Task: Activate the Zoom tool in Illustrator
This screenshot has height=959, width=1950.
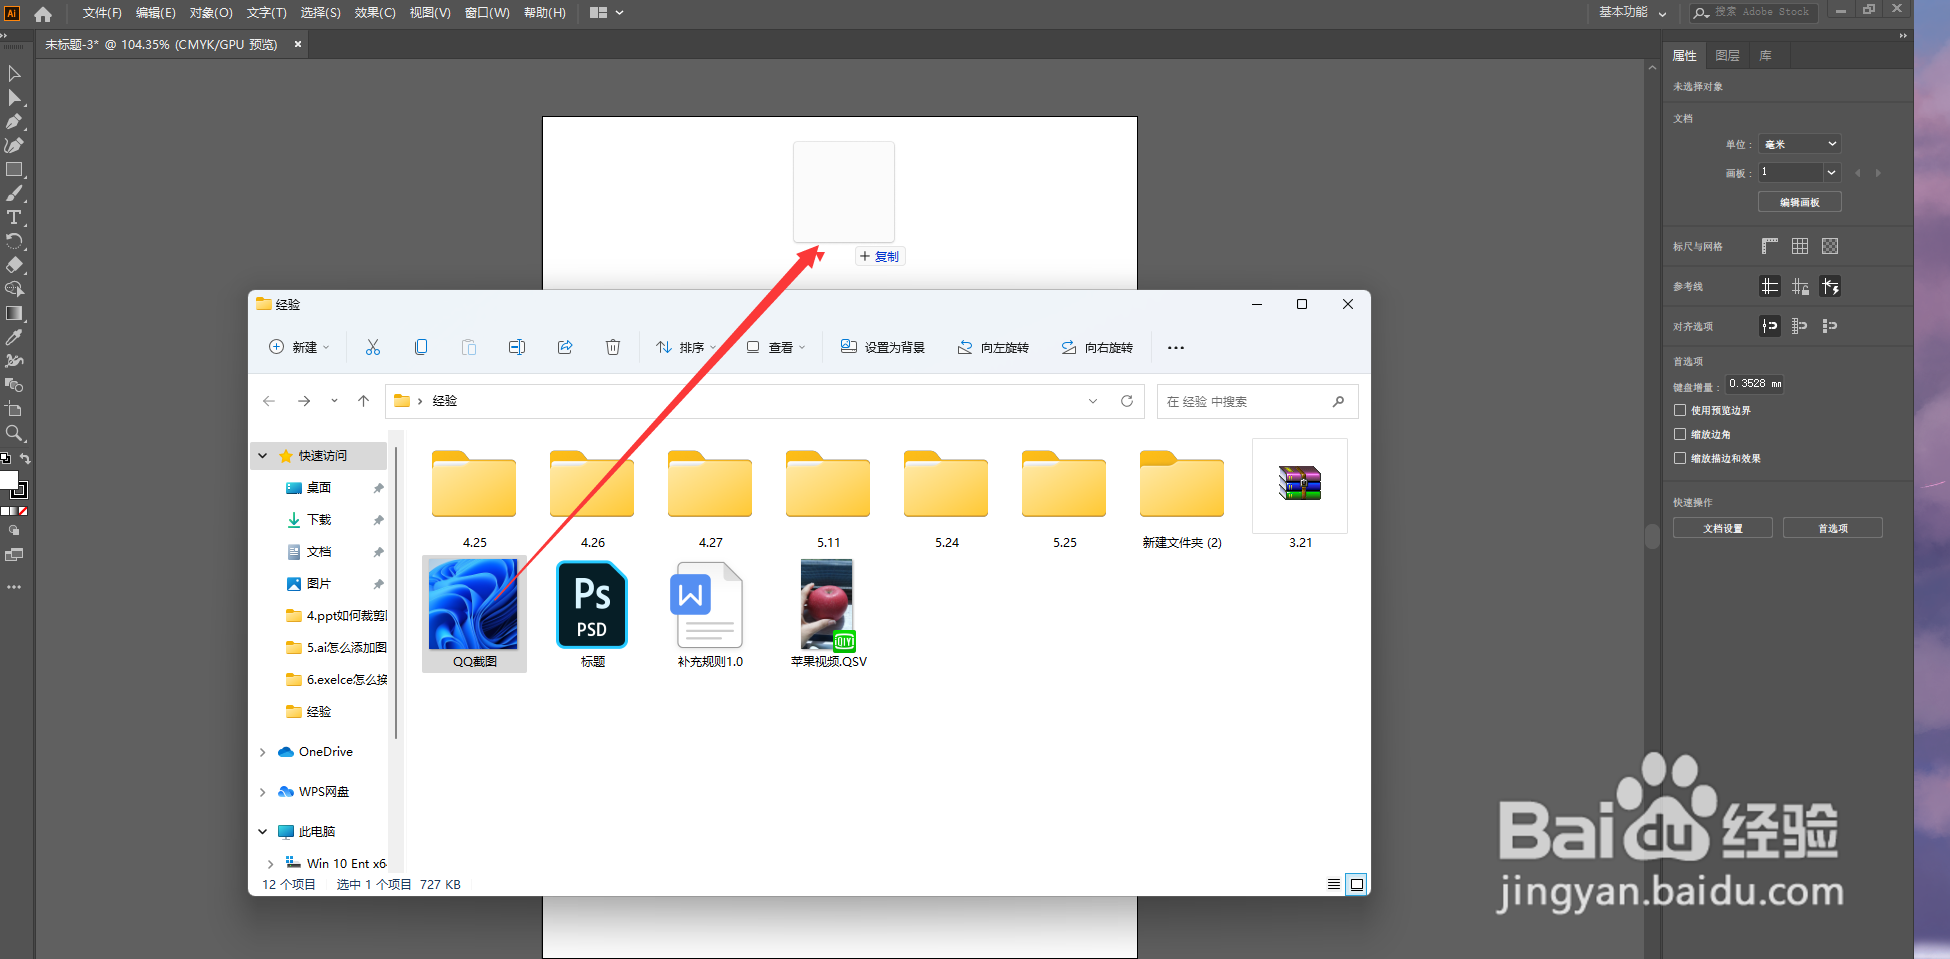Action: pos(14,433)
